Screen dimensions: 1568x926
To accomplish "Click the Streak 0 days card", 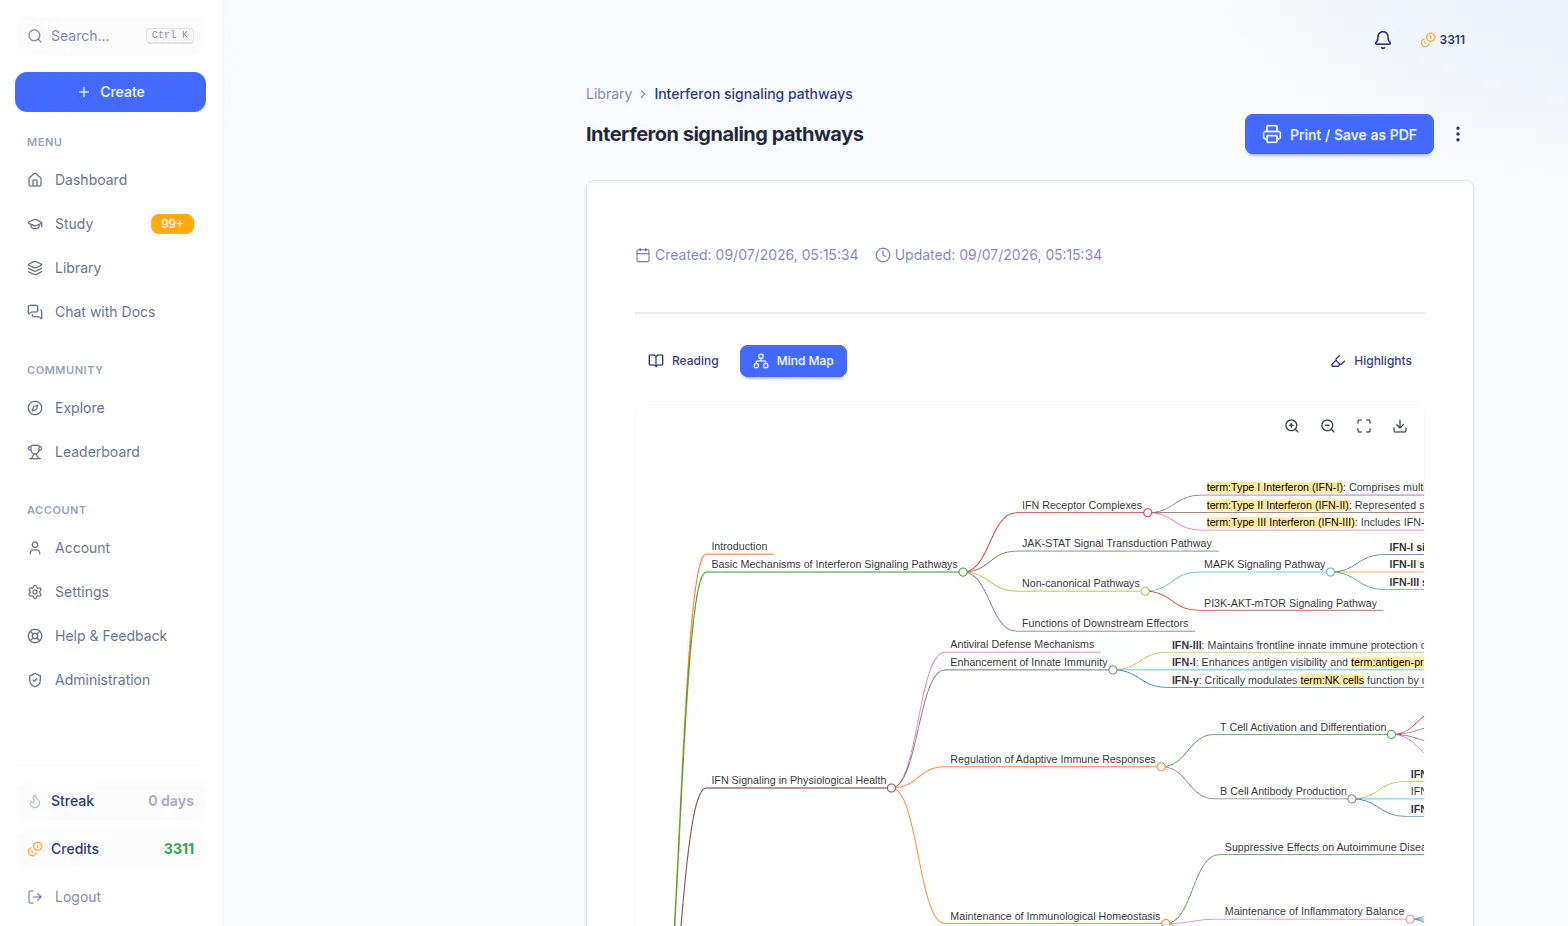I will [110, 801].
